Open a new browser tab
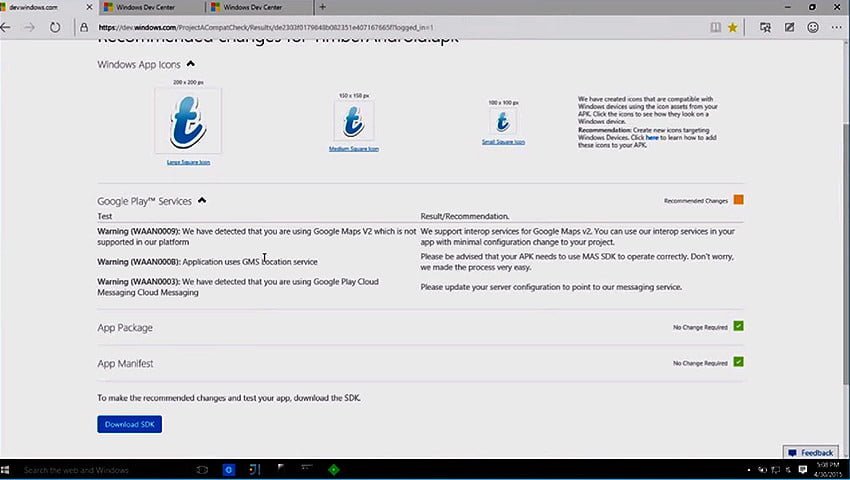The width and height of the screenshot is (850, 480). click(x=323, y=7)
